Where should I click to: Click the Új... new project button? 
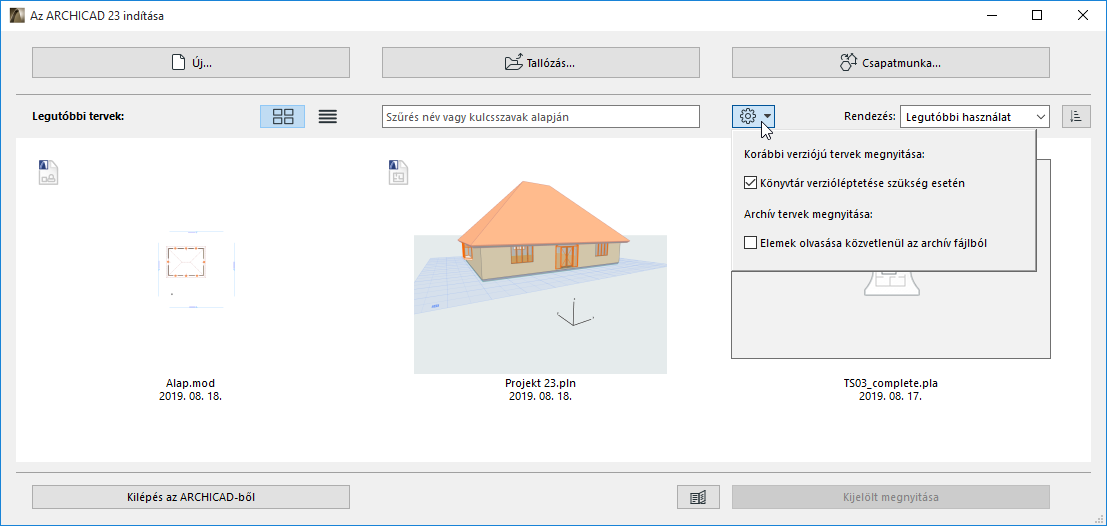pyautogui.click(x=191, y=63)
